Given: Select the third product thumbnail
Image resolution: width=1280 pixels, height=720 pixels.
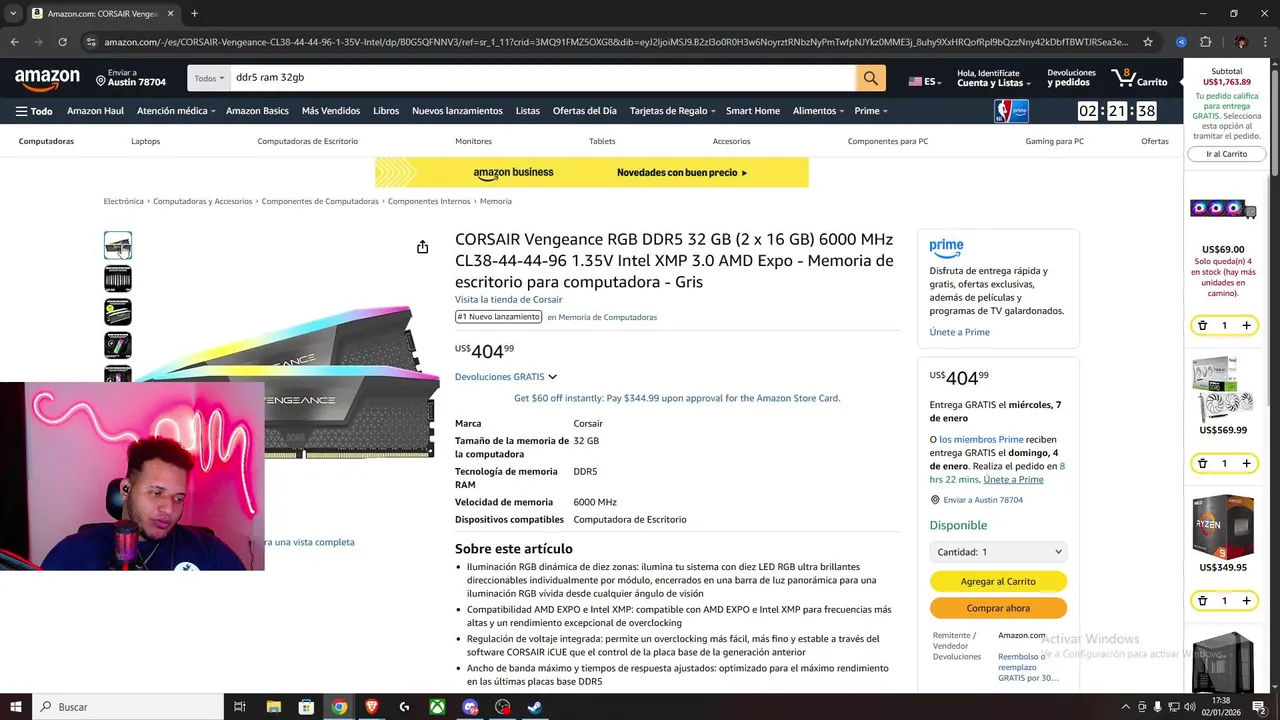Looking at the screenshot, I should pyautogui.click(x=118, y=312).
